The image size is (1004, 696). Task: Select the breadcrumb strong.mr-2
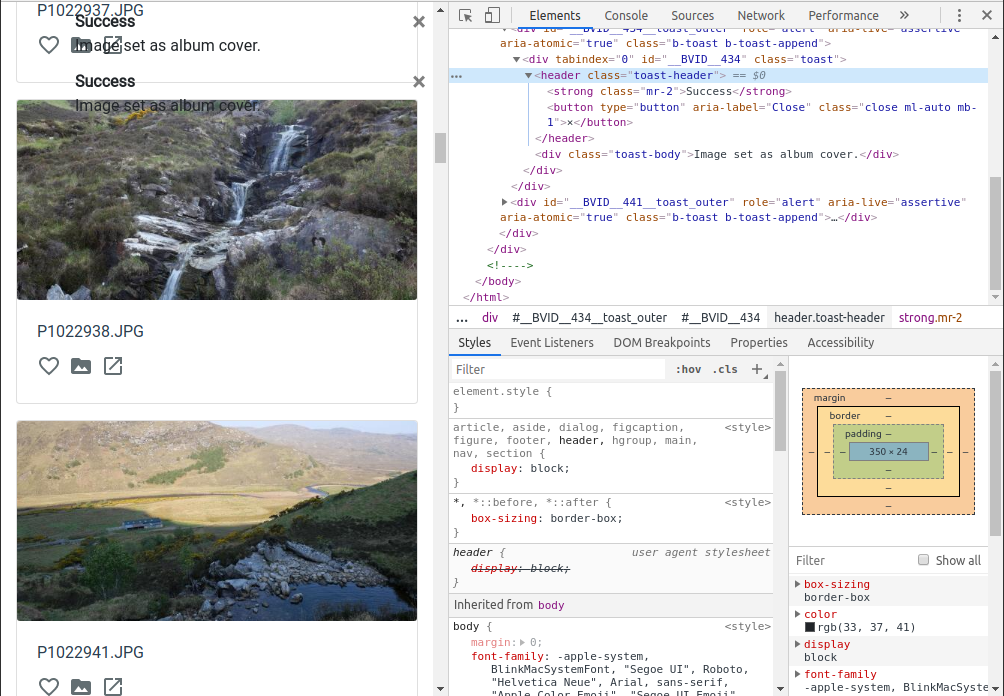pos(930,318)
